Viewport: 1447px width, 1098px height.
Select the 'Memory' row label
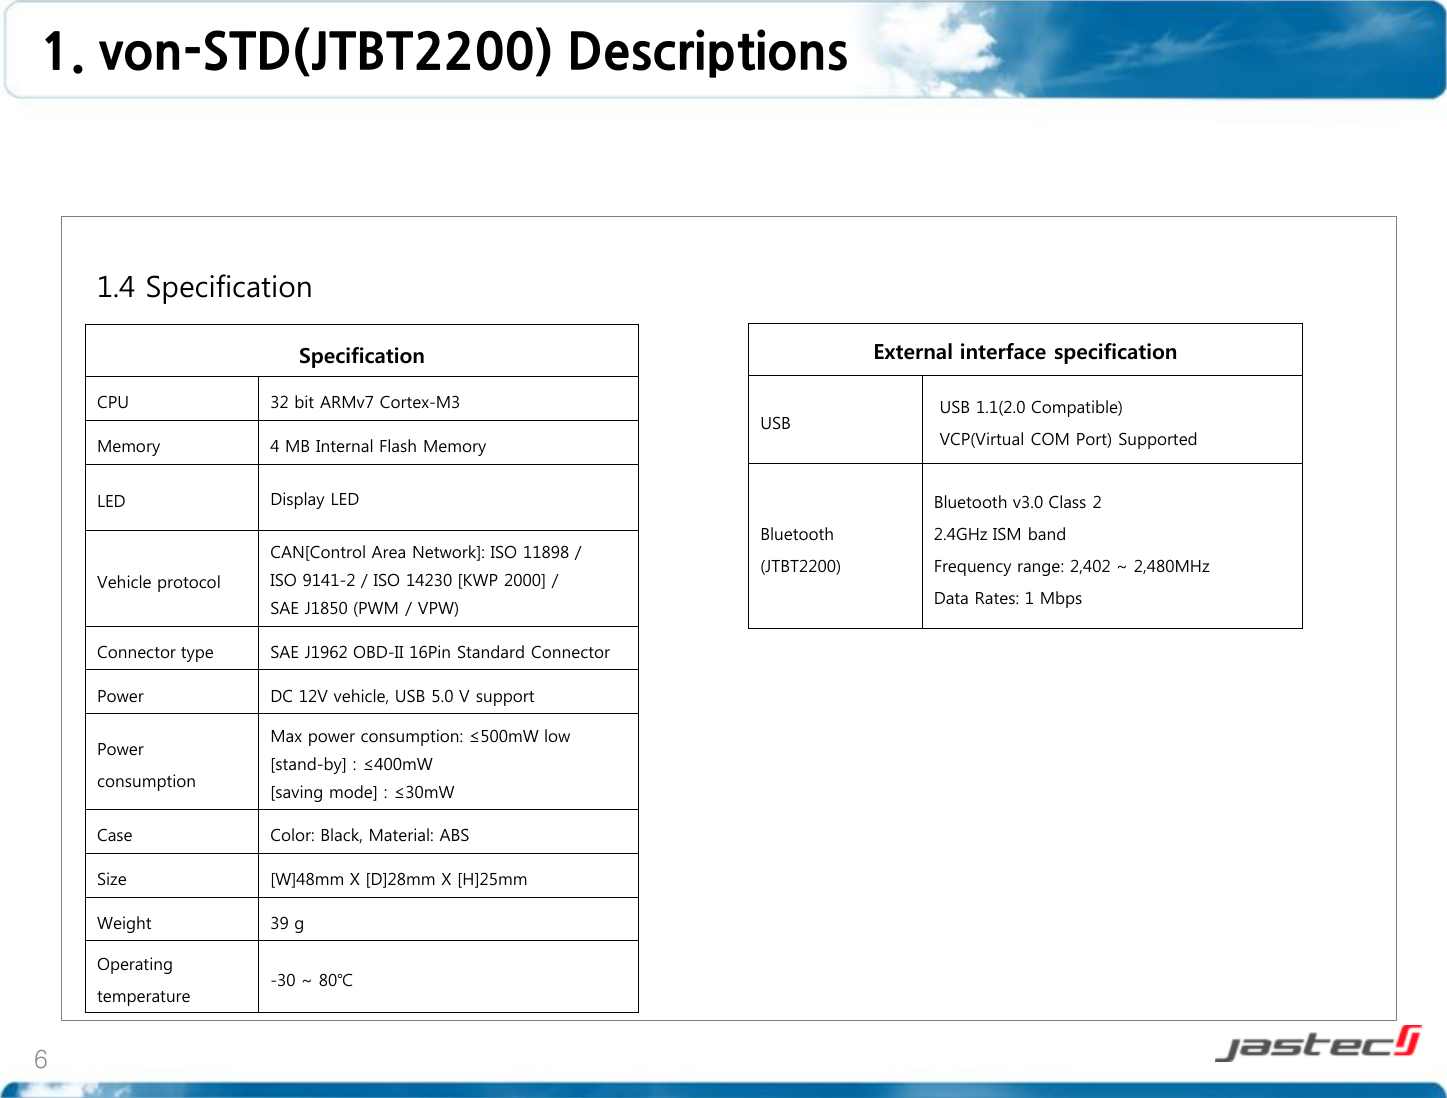[128, 446]
